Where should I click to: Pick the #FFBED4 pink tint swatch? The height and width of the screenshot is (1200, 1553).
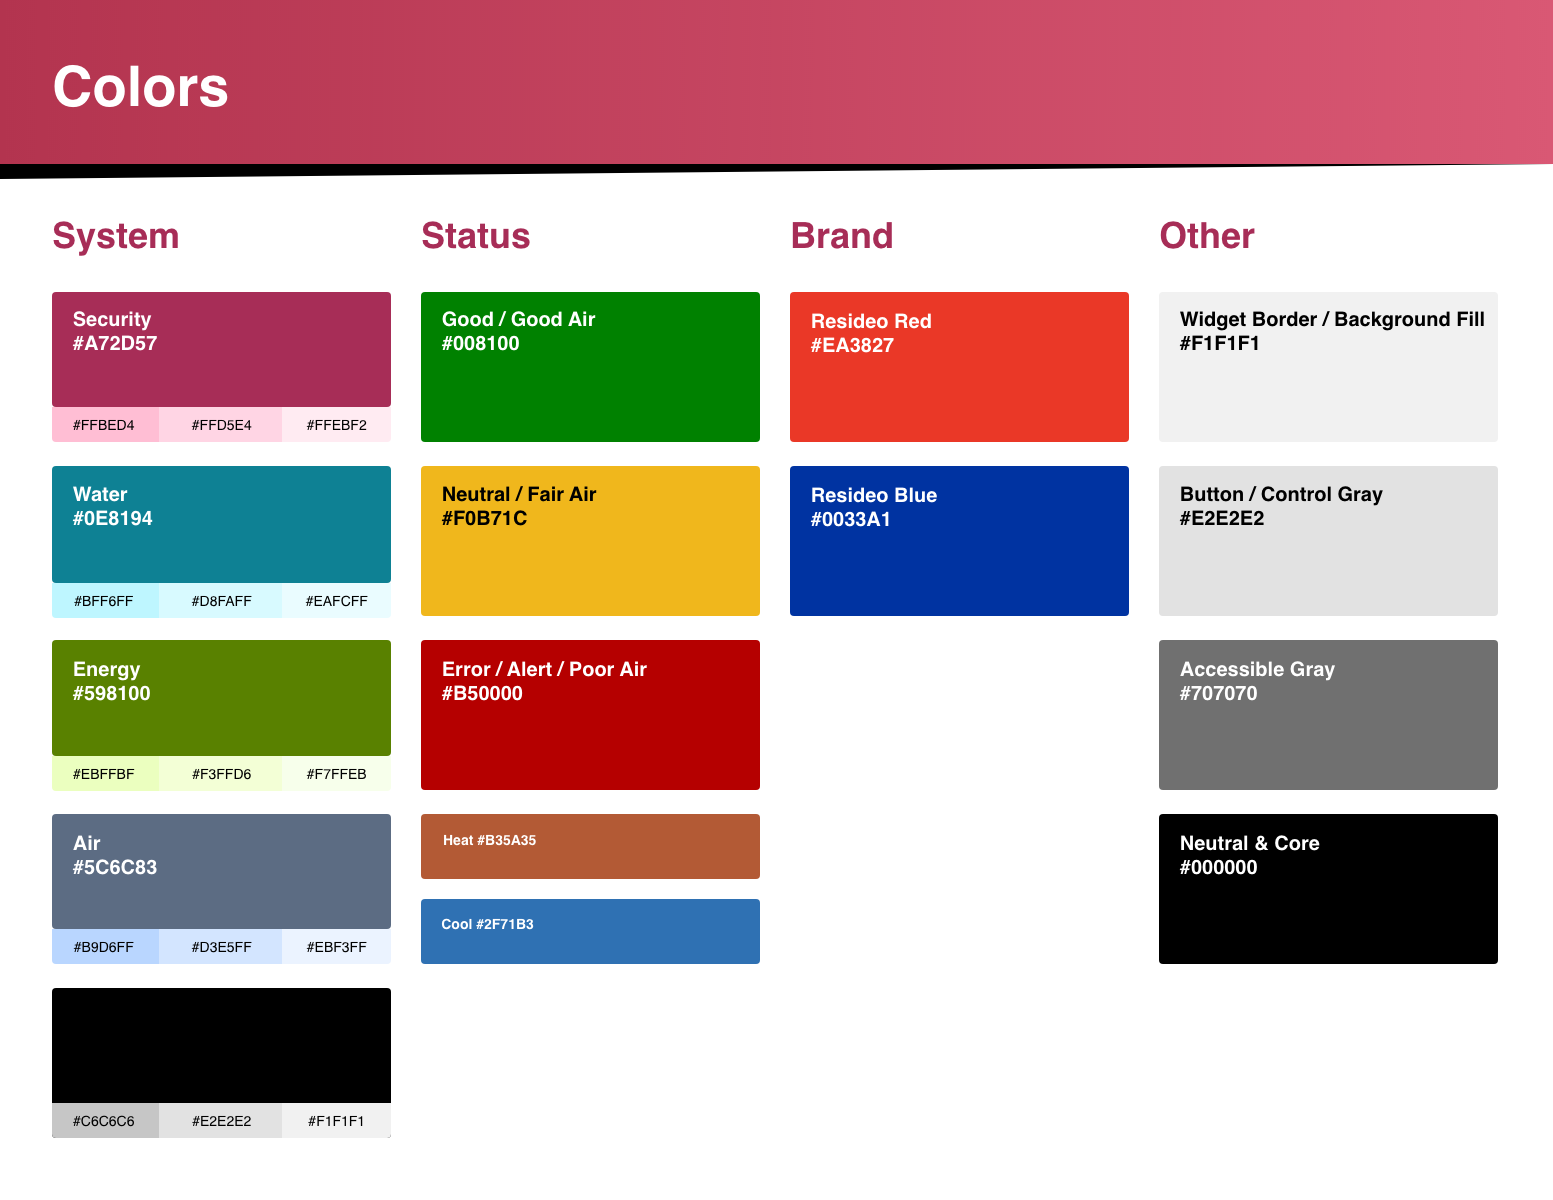coord(105,425)
